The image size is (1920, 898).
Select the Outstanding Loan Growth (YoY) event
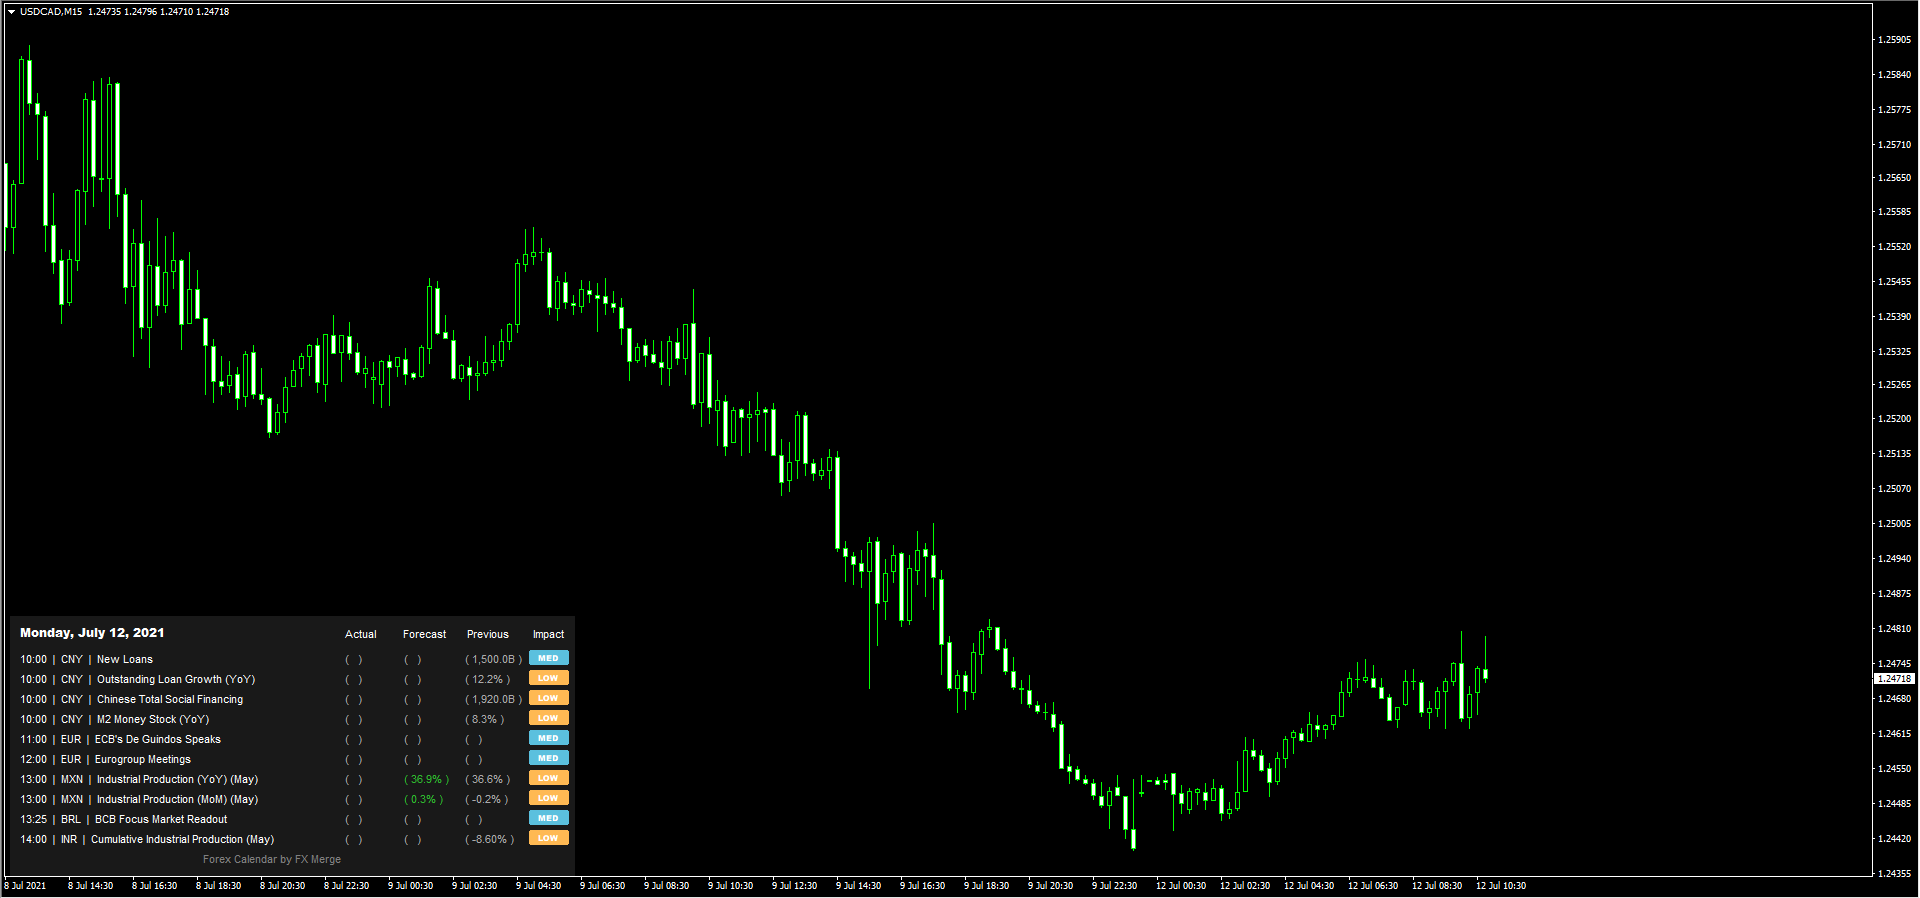[x=176, y=680]
